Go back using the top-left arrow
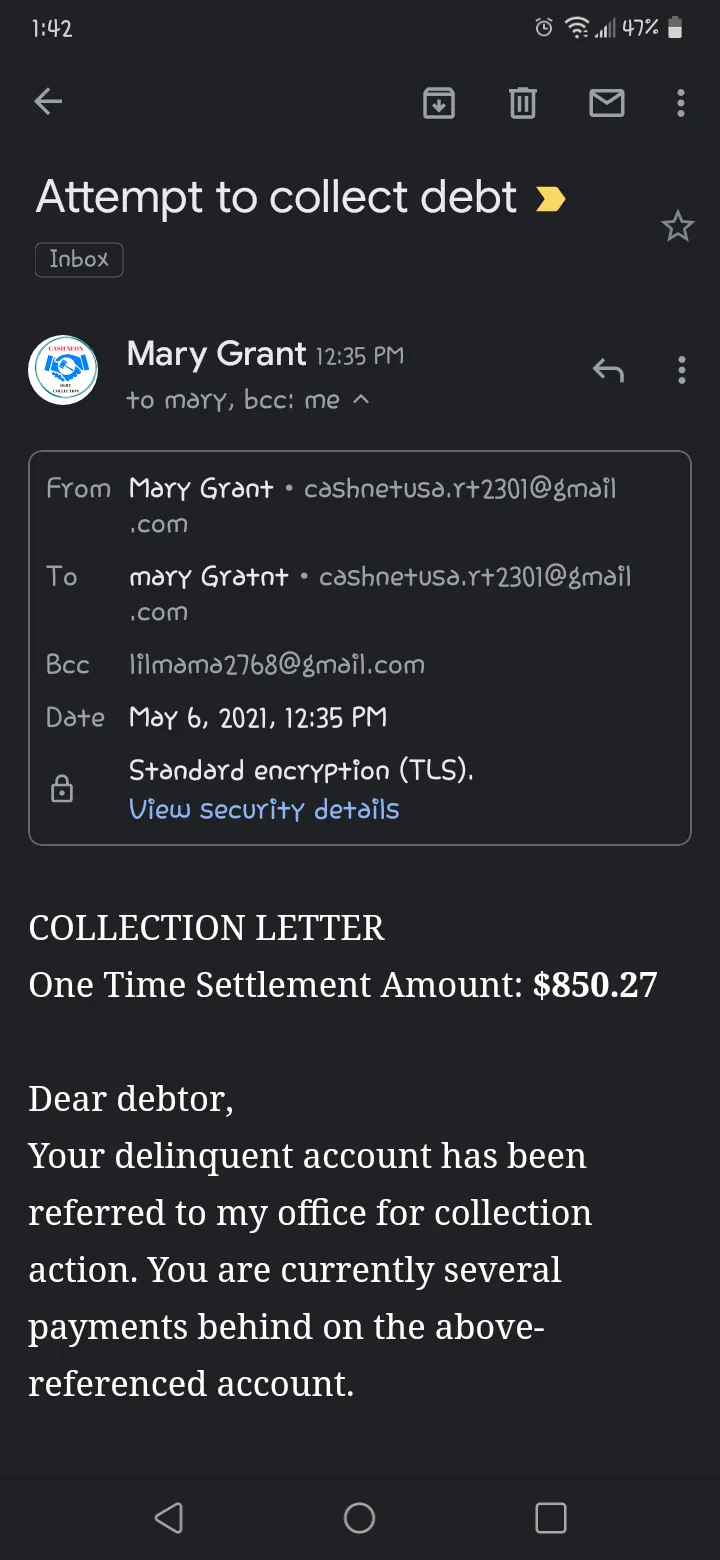The width and height of the screenshot is (720, 1560). [48, 102]
